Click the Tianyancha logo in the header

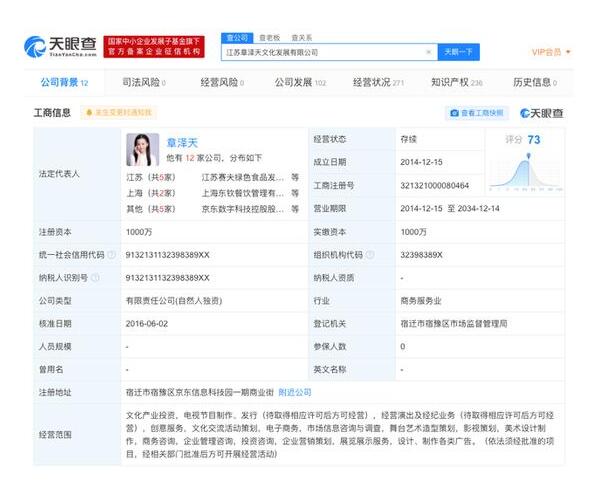coord(60,47)
